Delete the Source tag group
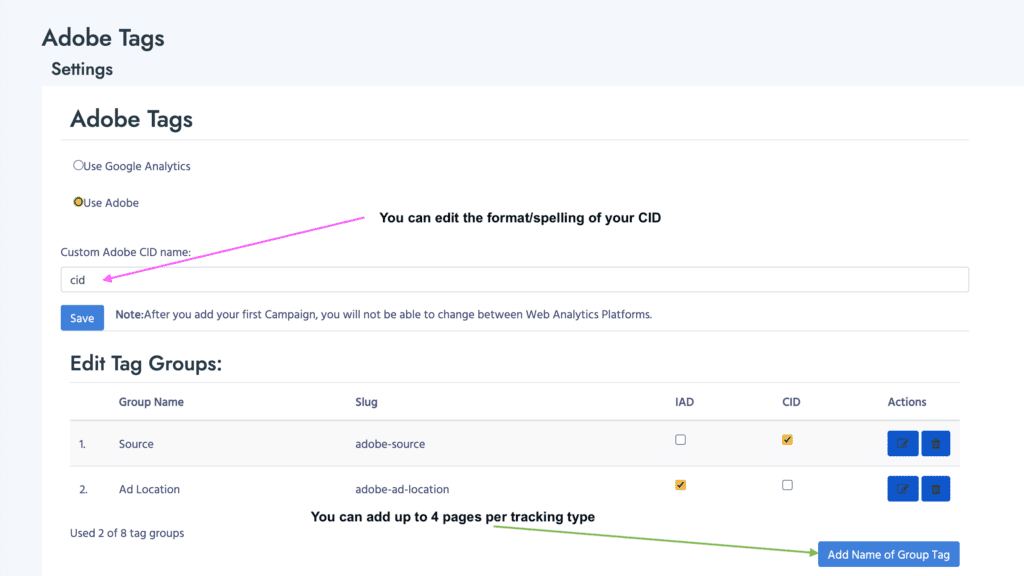Viewport: 1024px width, 576px height. tap(936, 443)
